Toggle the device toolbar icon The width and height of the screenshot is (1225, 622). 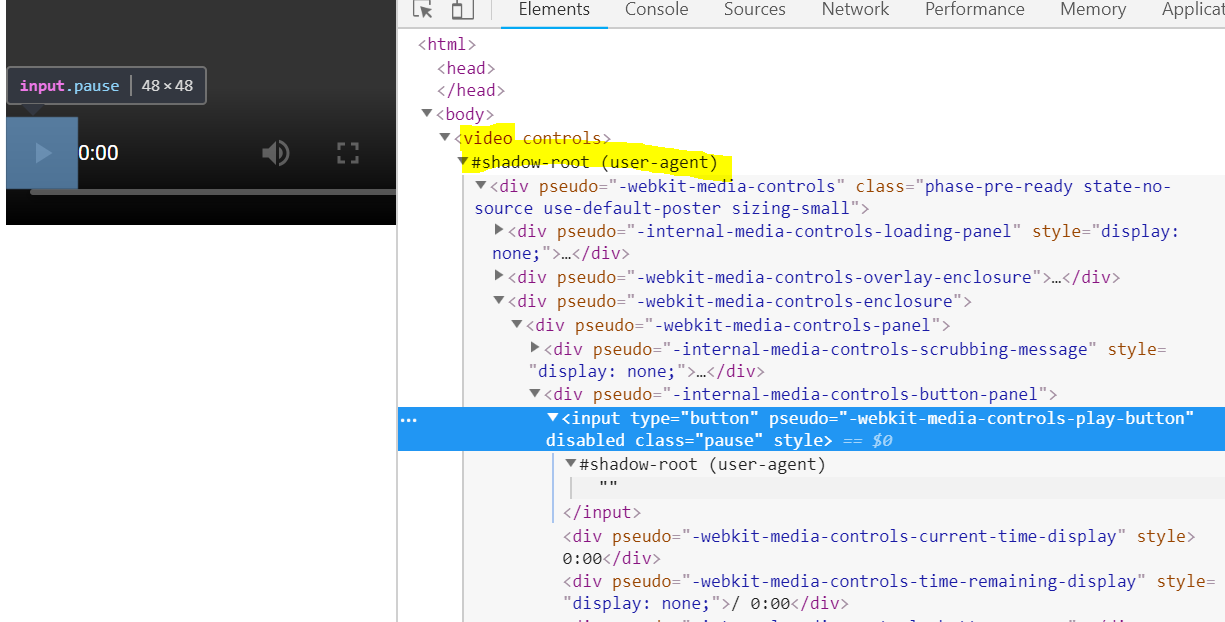click(x=461, y=10)
